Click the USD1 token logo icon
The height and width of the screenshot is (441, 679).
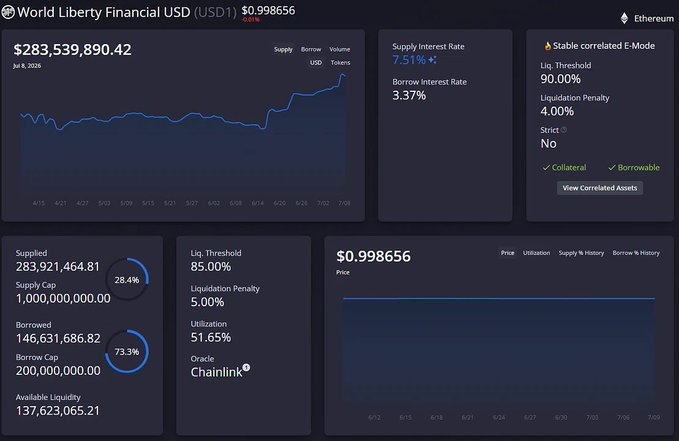8,12
